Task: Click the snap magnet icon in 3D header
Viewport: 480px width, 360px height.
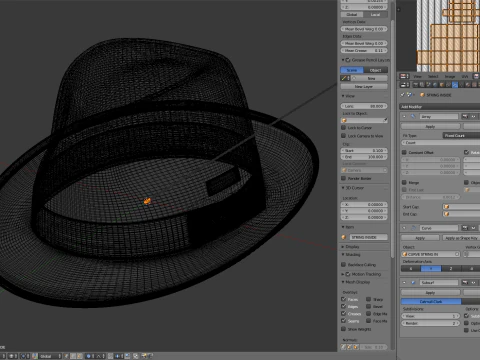Action: tap(110, 356)
